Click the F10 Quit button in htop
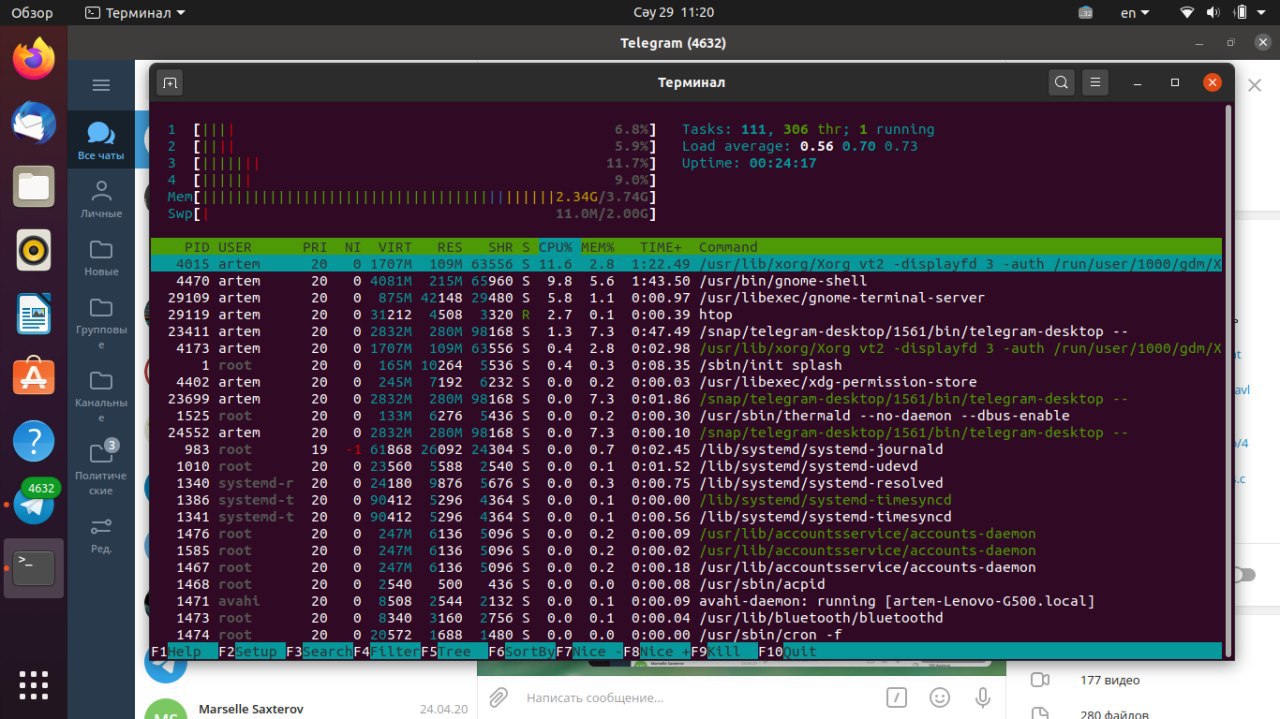1280x719 pixels. pyautogui.click(x=787, y=651)
